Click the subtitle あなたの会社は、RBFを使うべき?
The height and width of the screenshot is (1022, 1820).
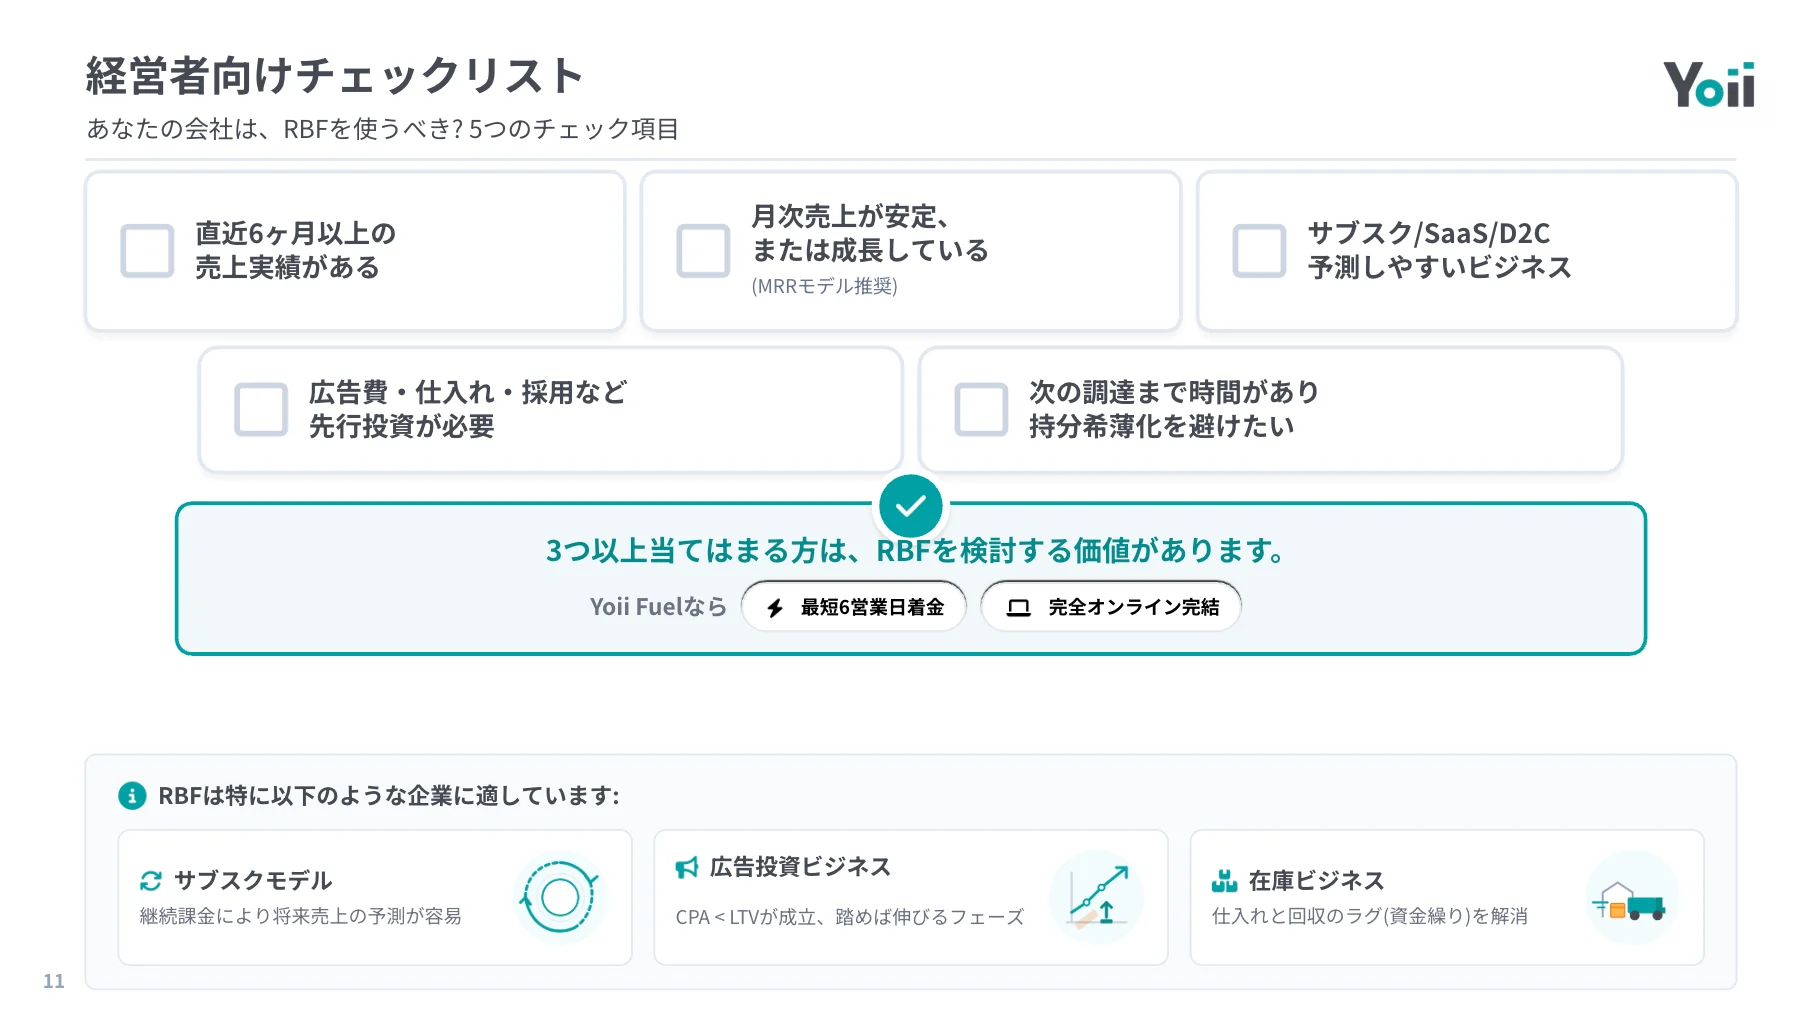[x=274, y=129]
